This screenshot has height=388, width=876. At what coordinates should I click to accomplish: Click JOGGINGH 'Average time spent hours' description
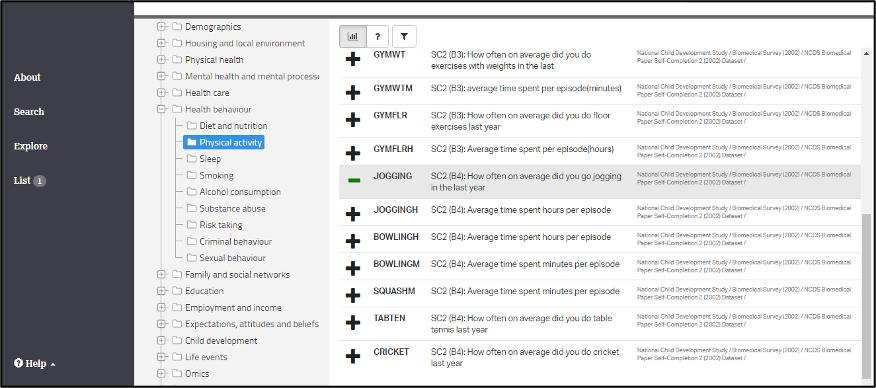point(521,210)
